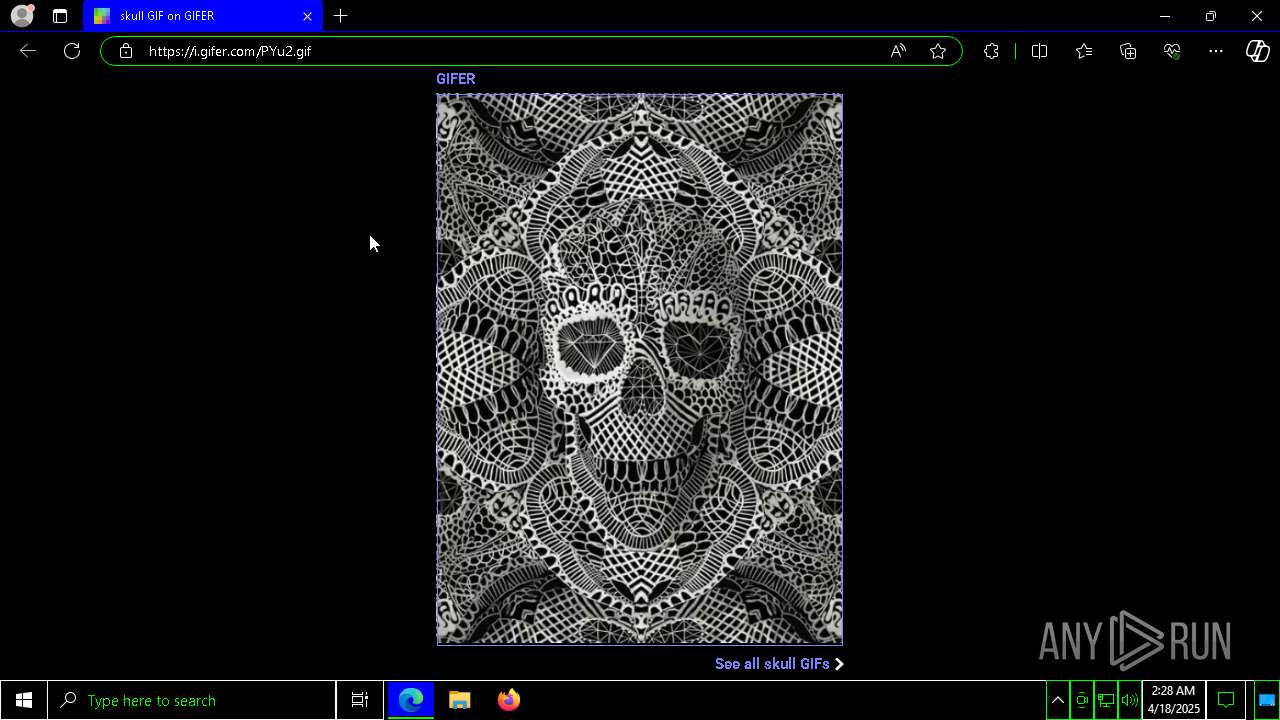
Task: Open a new browser tab
Action: tap(341, 16)
